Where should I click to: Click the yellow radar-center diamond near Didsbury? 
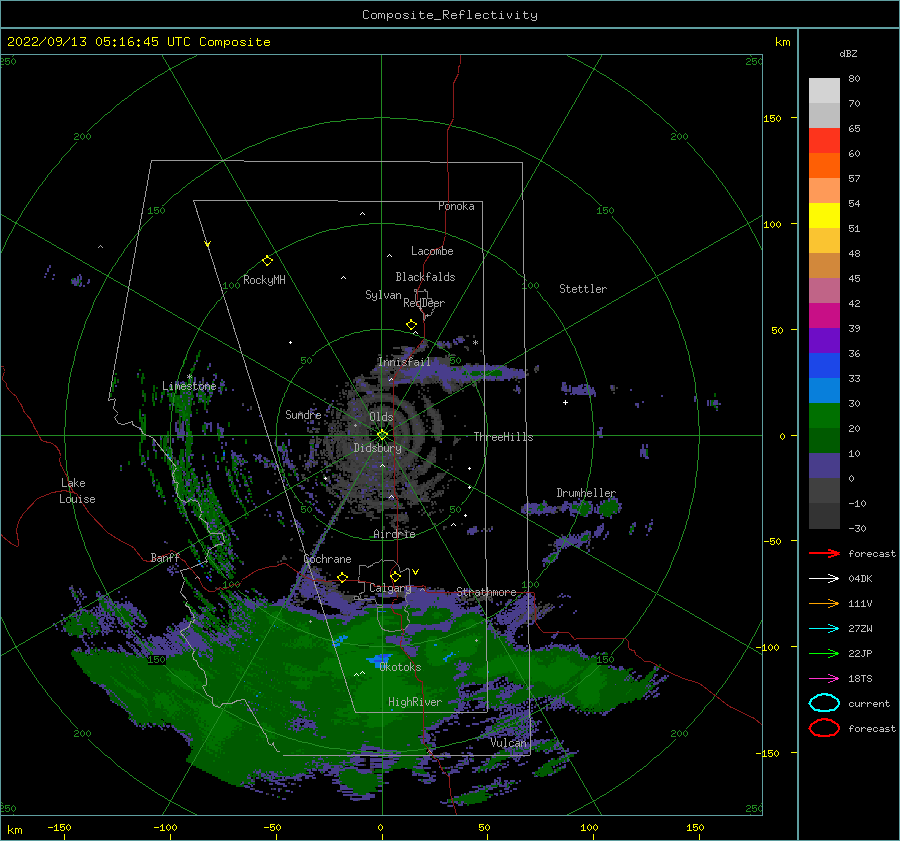(382, 435)
